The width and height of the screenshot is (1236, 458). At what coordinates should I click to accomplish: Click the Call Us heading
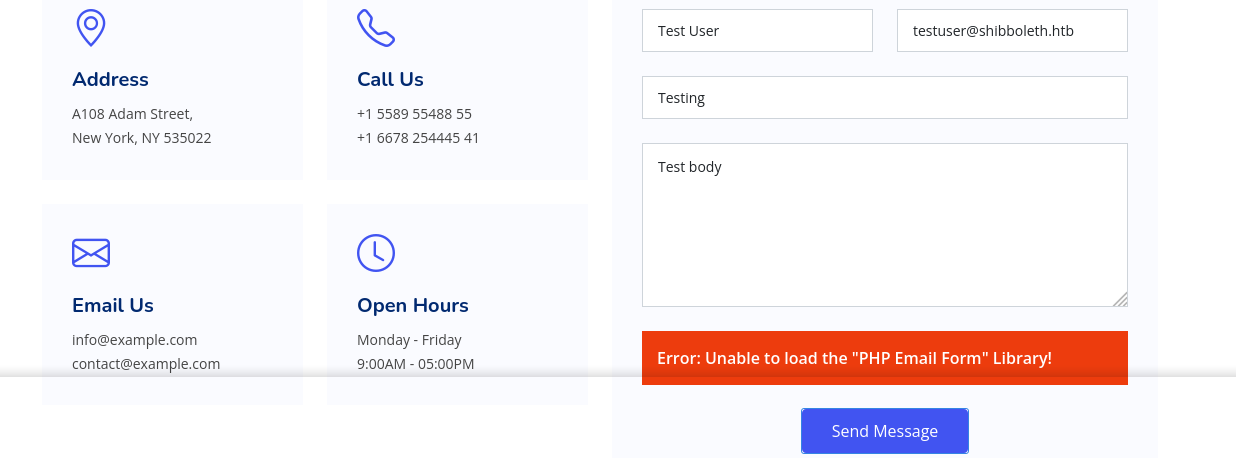pos(390,80)
